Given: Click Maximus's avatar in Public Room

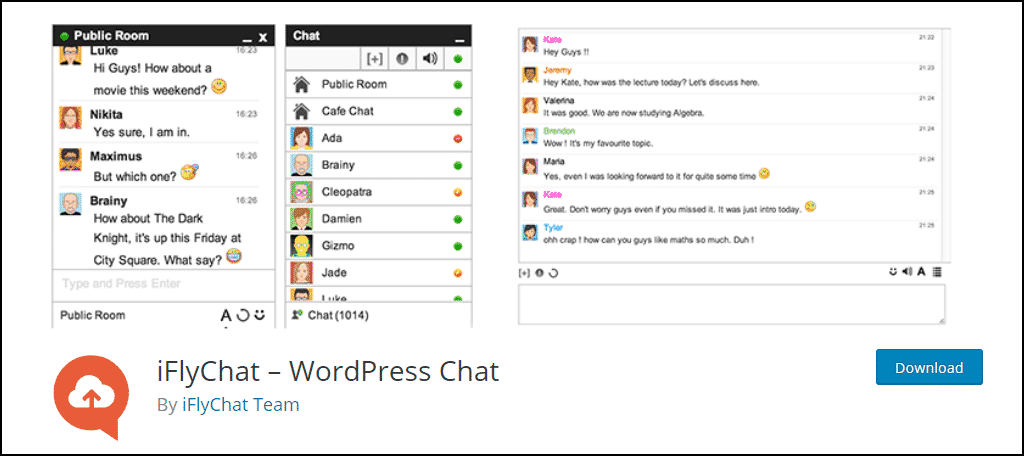Looking at the screenshot, I should (70, 159).
